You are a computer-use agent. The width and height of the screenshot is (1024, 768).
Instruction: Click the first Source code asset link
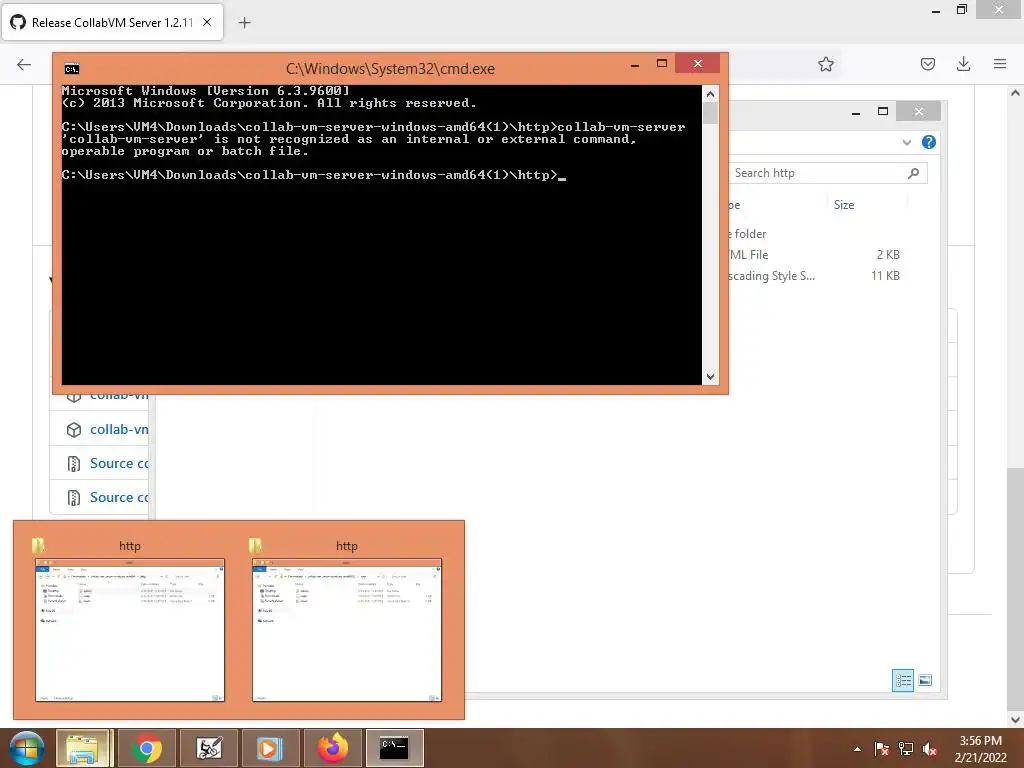tap(119, 464)
